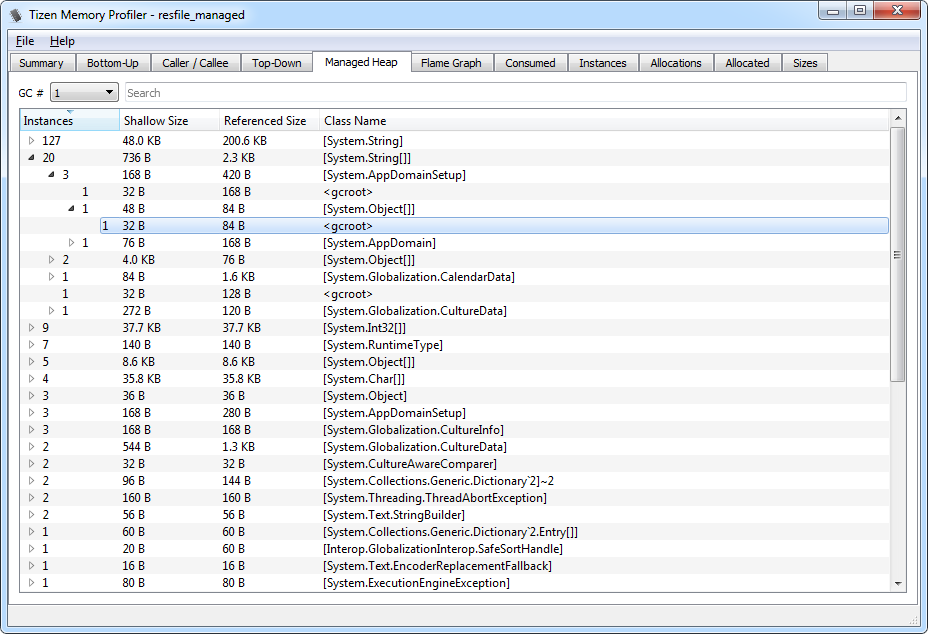928x634 pixels.
Task: Collapse the System.AppDomainSetup sub-branch
Action: [50, 174]
